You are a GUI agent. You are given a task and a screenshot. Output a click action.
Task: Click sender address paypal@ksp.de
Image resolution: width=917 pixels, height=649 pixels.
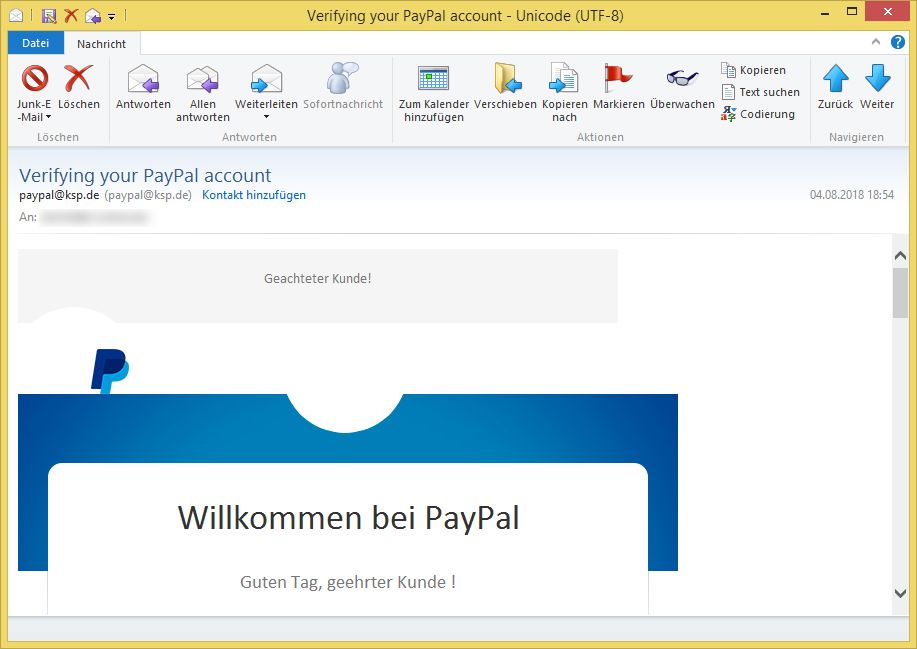pyautogui.click(x=59, y=195)
